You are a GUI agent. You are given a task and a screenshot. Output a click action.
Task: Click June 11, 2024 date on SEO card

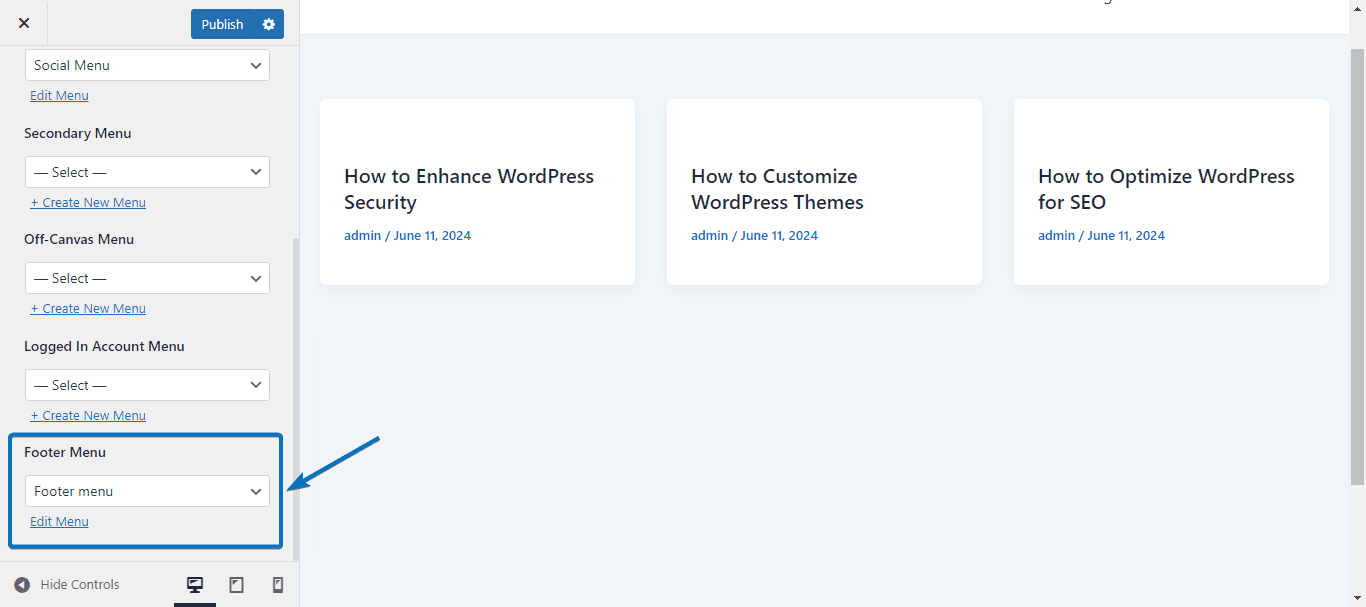pyautogui.click(x=1126, y=236)
